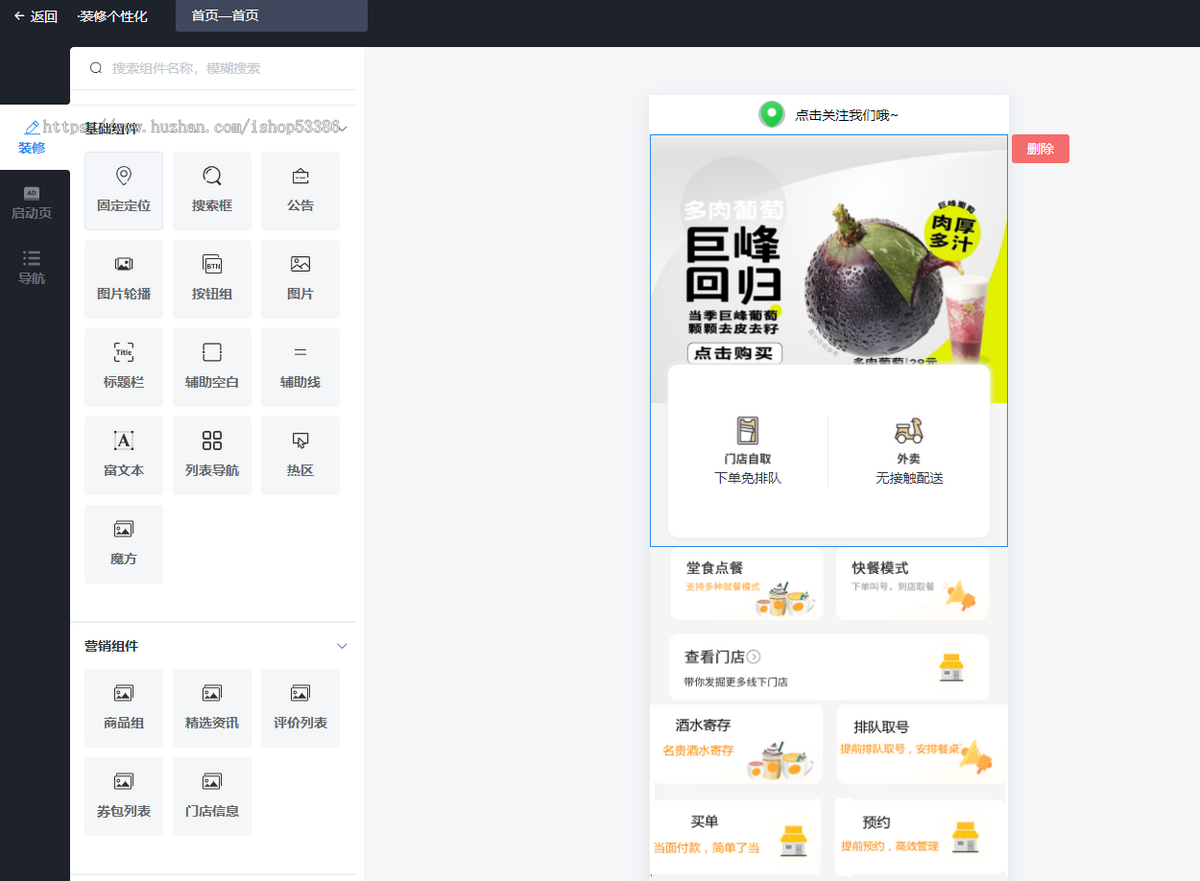
Task: Click the red 删除 delete button
Action: 1040,149
